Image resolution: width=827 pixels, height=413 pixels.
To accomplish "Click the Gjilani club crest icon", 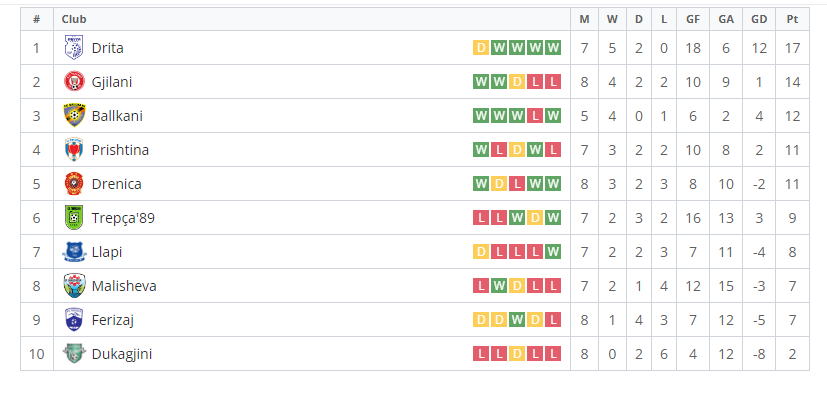I will coord(74,82).
